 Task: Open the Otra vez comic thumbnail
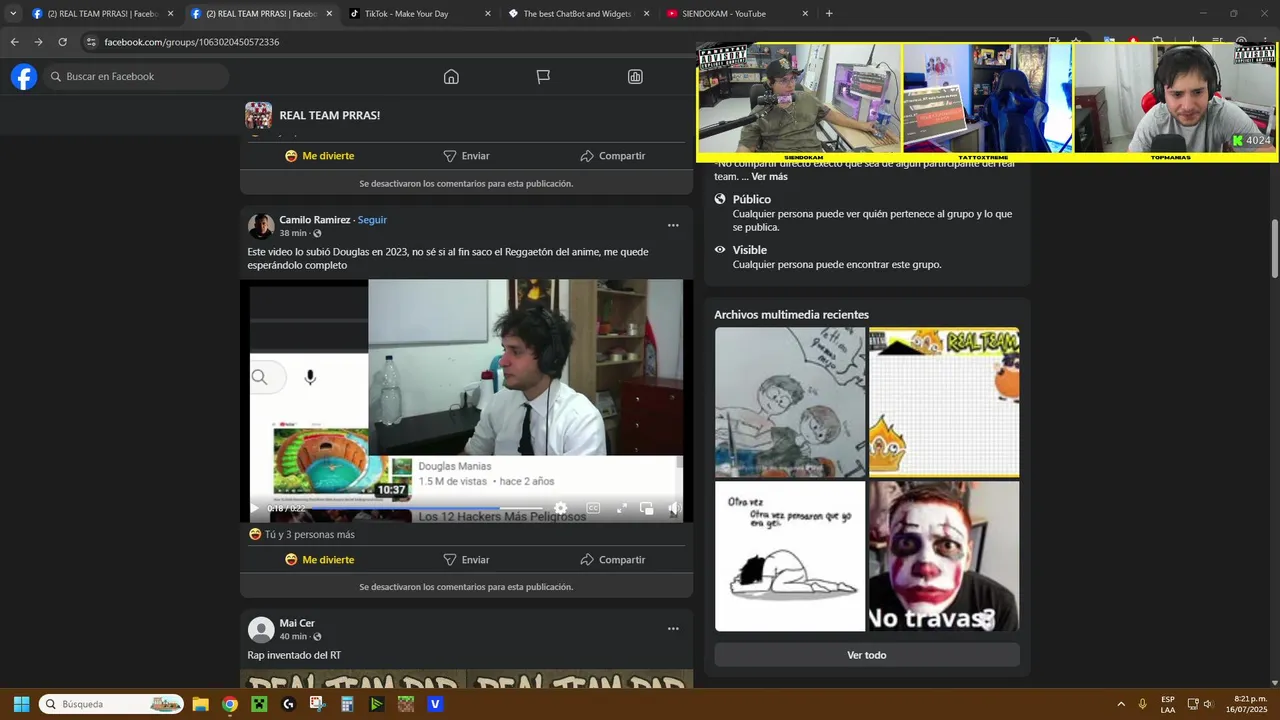(x=790, y=556)
